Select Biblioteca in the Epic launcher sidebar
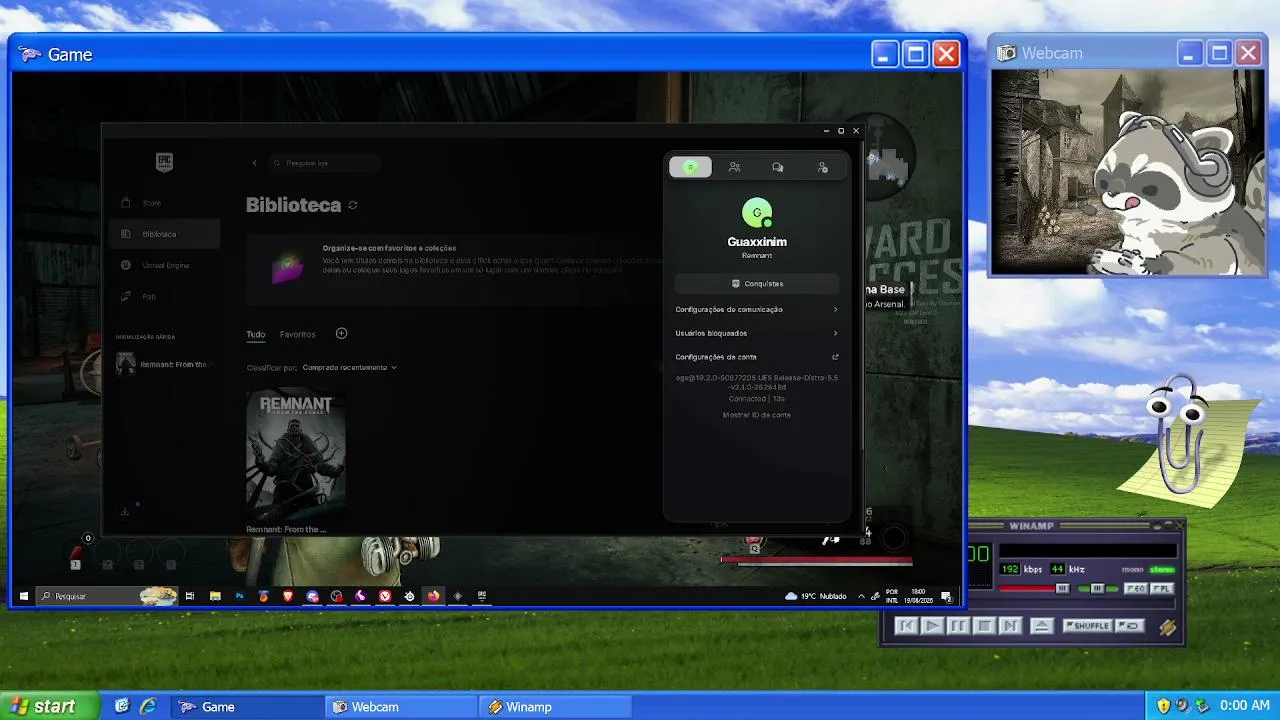Image resolution: width=1280 pixels, height=720 pixels. (165, 234)
